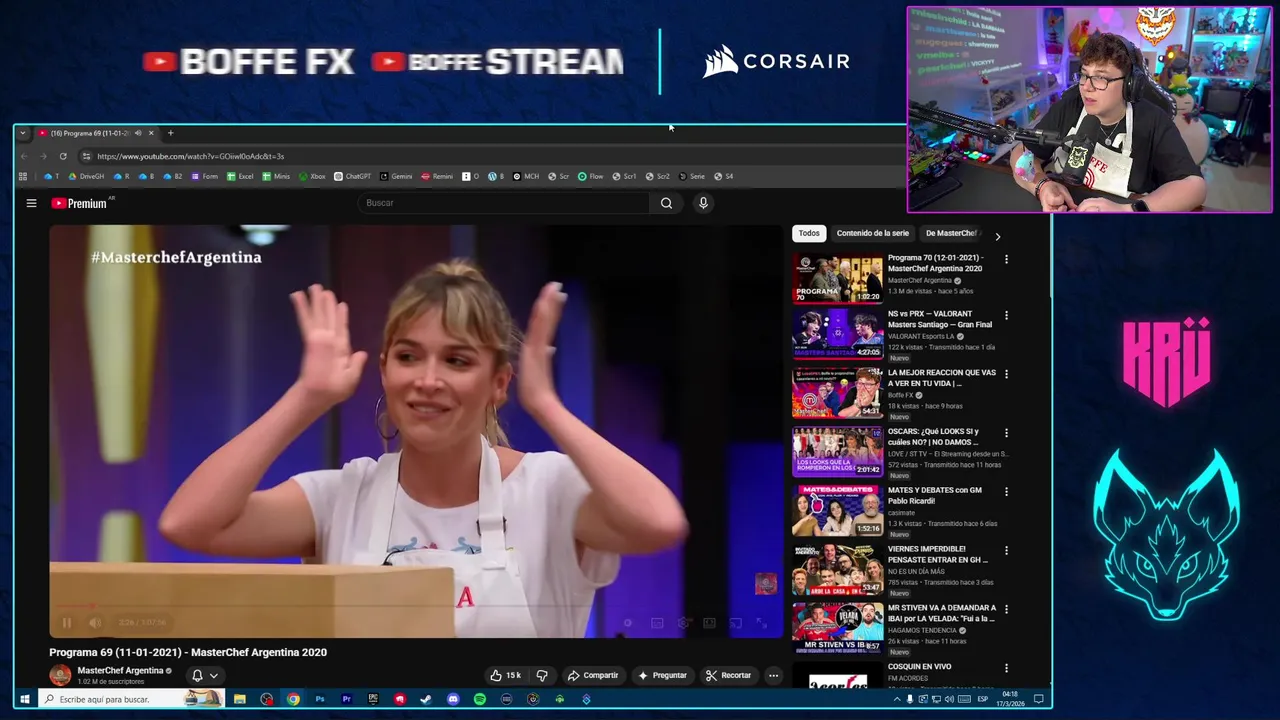
Task: Toggle channel notification bell
Action: [x=197, y=675]
